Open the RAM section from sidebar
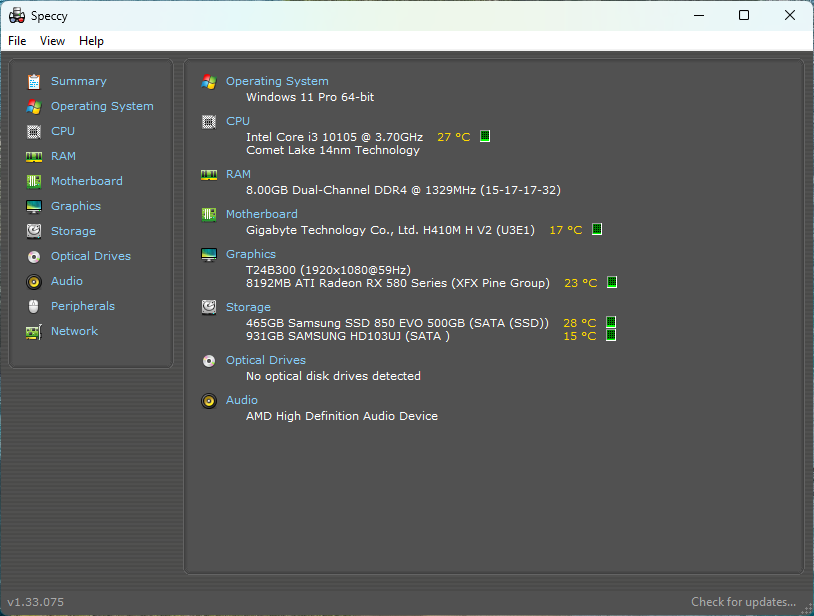Image resolution: width=814 pixels, height=616 pixels. point(63,156)
